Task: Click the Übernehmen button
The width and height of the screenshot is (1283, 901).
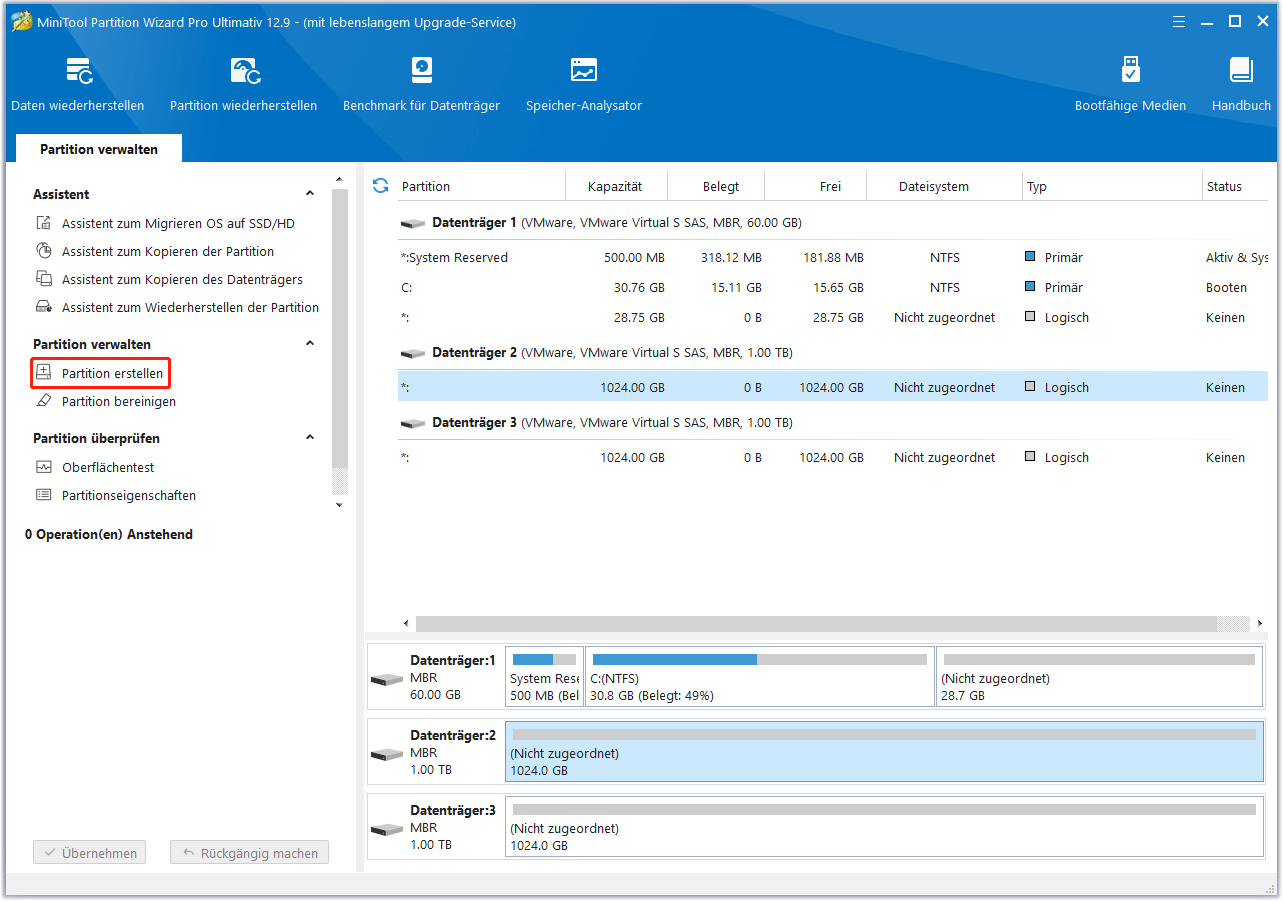Action: pos(90,853)
